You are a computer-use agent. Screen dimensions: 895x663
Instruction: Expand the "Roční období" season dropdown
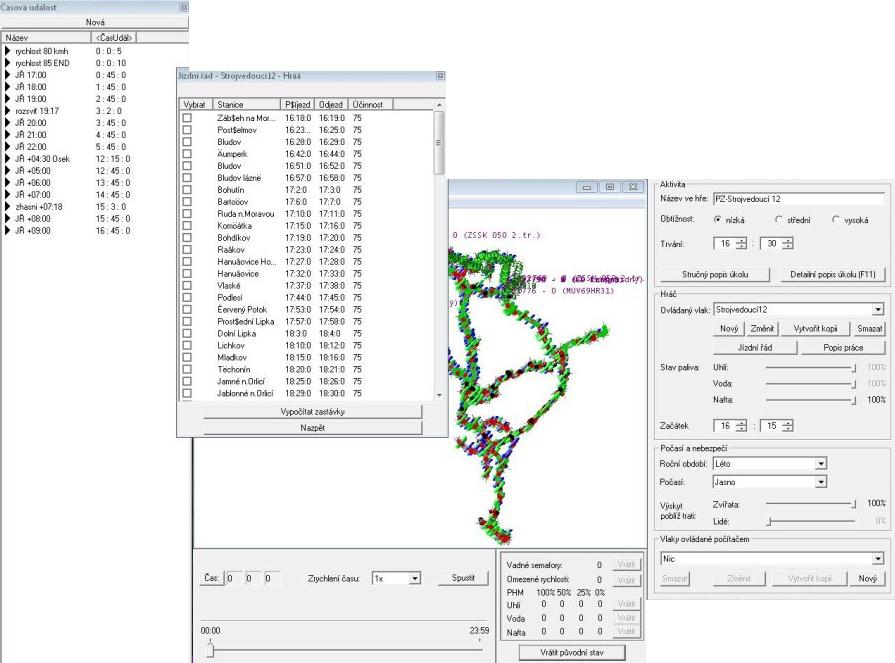[x=821, y=463]
